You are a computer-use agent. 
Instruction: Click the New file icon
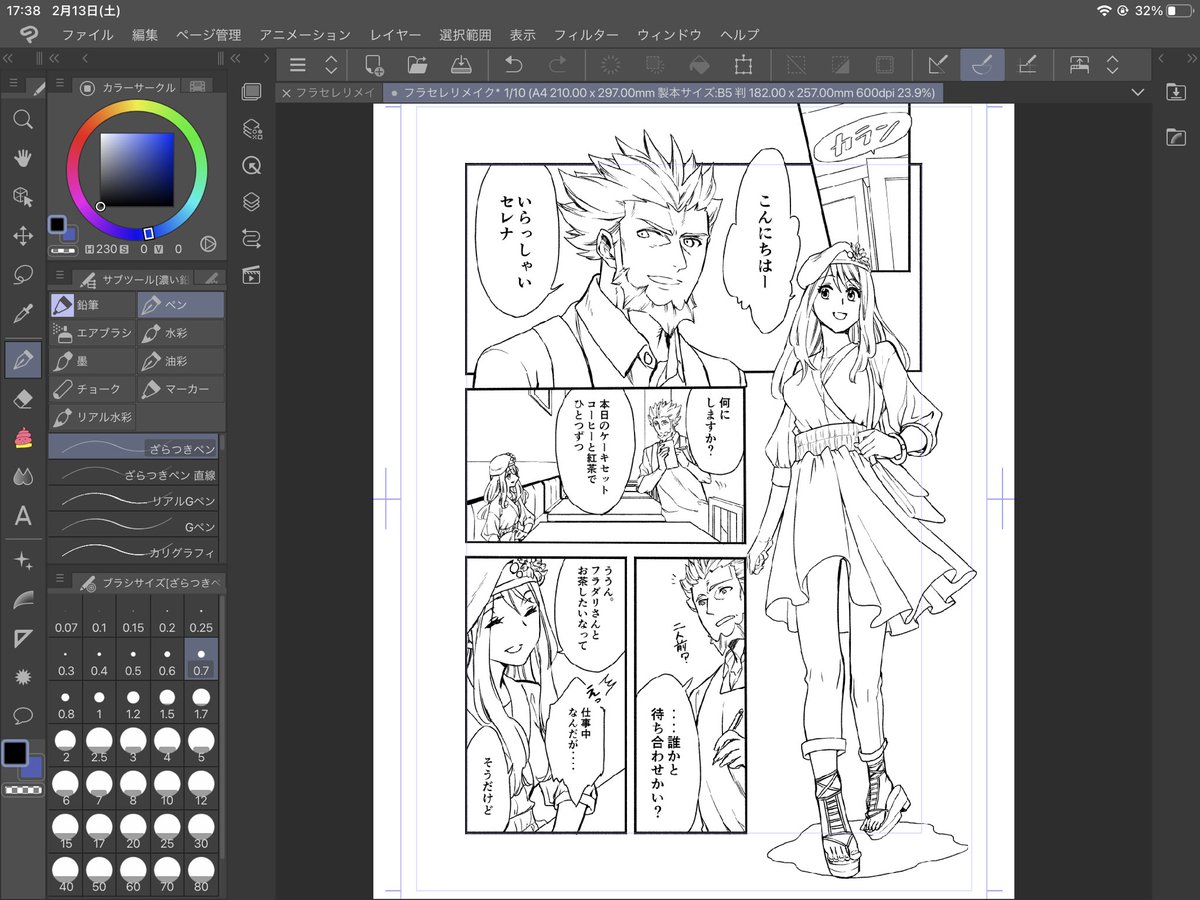(375, 65)
